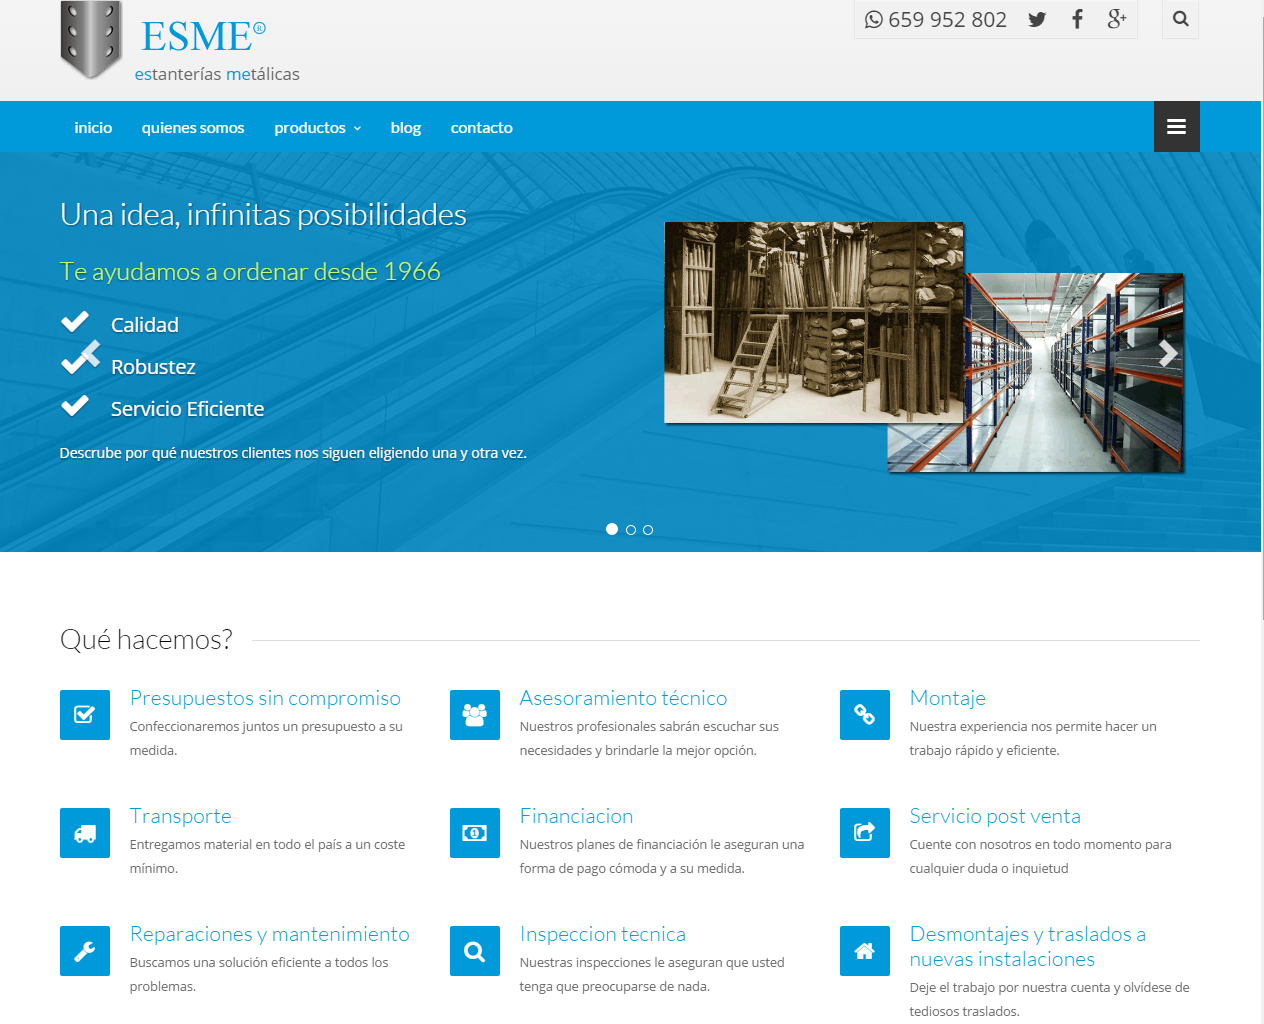
Task: Click 'Te ayudamos a ordenar desde 1966' text
Action: 250,272
